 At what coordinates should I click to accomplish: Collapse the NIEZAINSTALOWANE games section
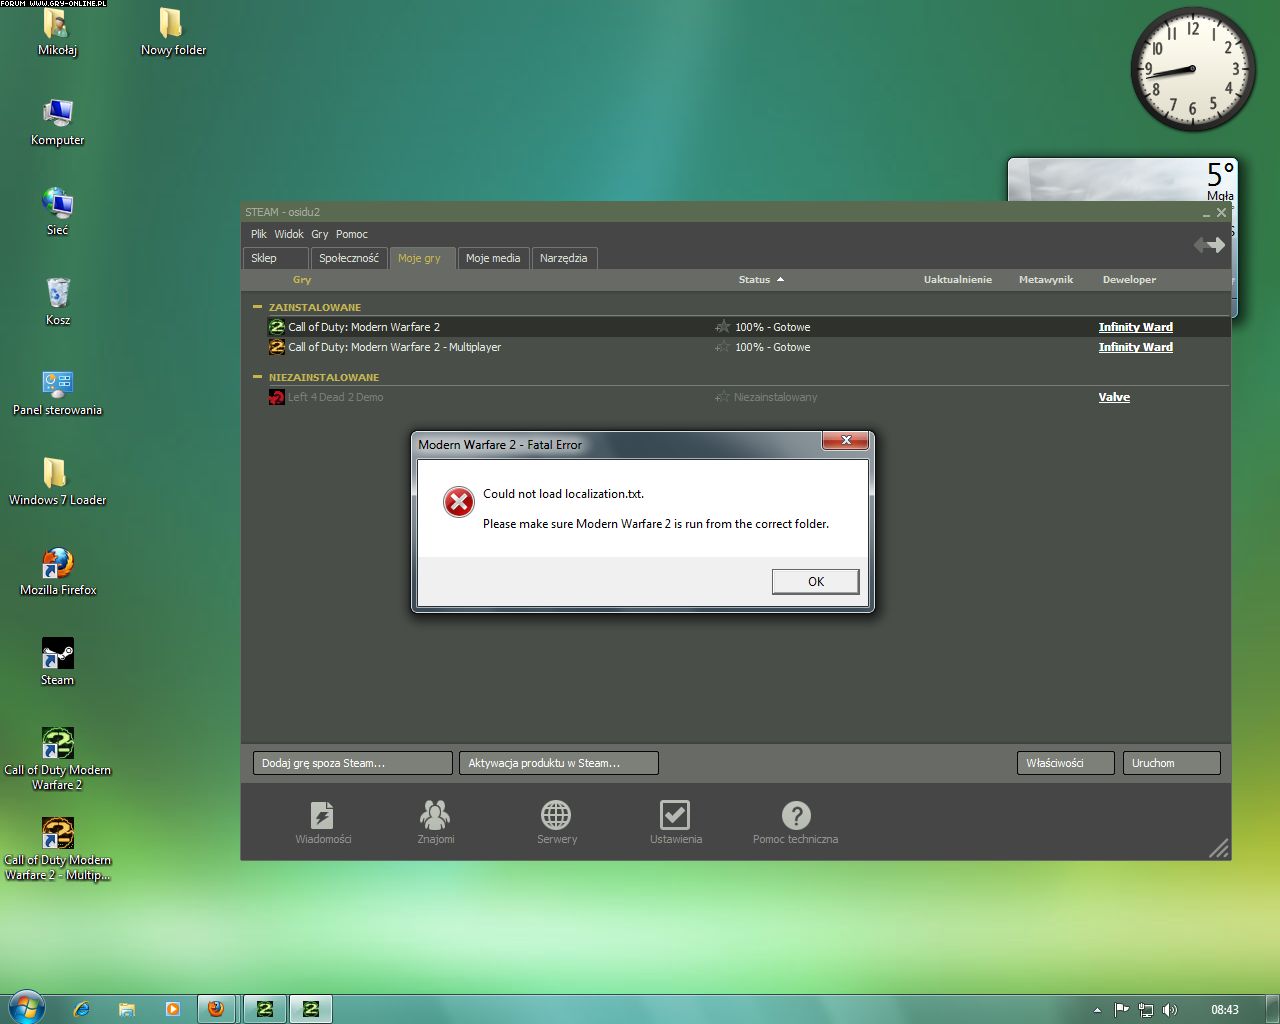(257, 377)
